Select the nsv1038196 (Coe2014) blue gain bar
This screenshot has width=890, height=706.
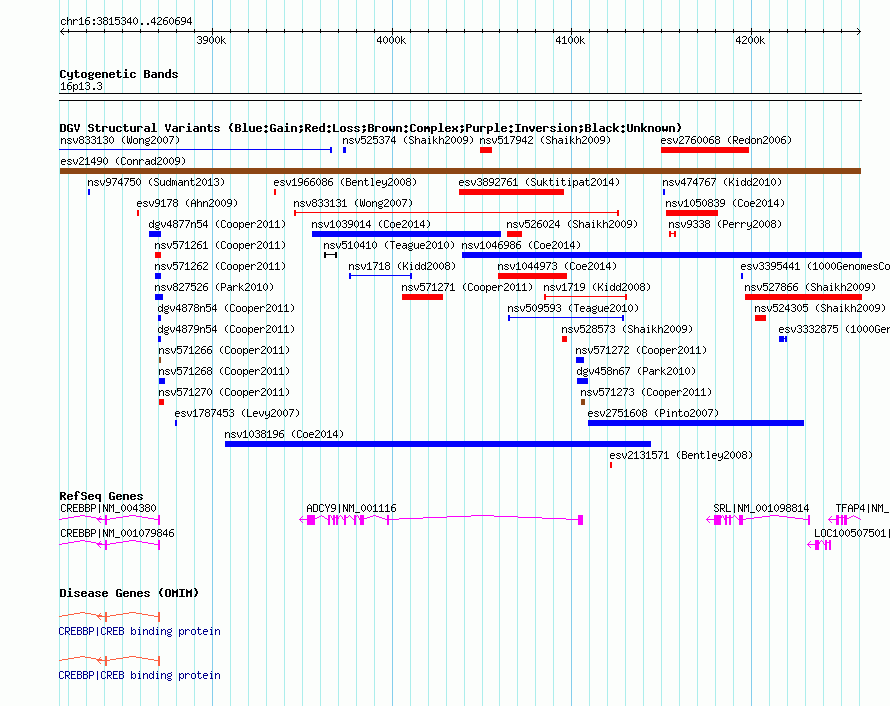click(x=438, y=444)
